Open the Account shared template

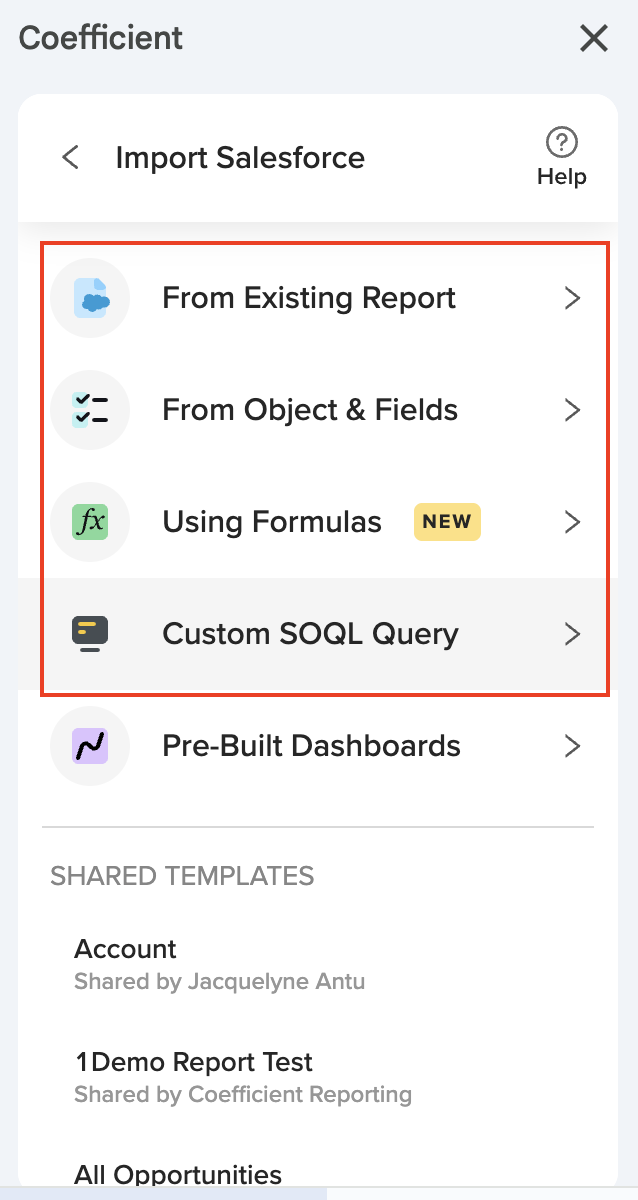126,949
